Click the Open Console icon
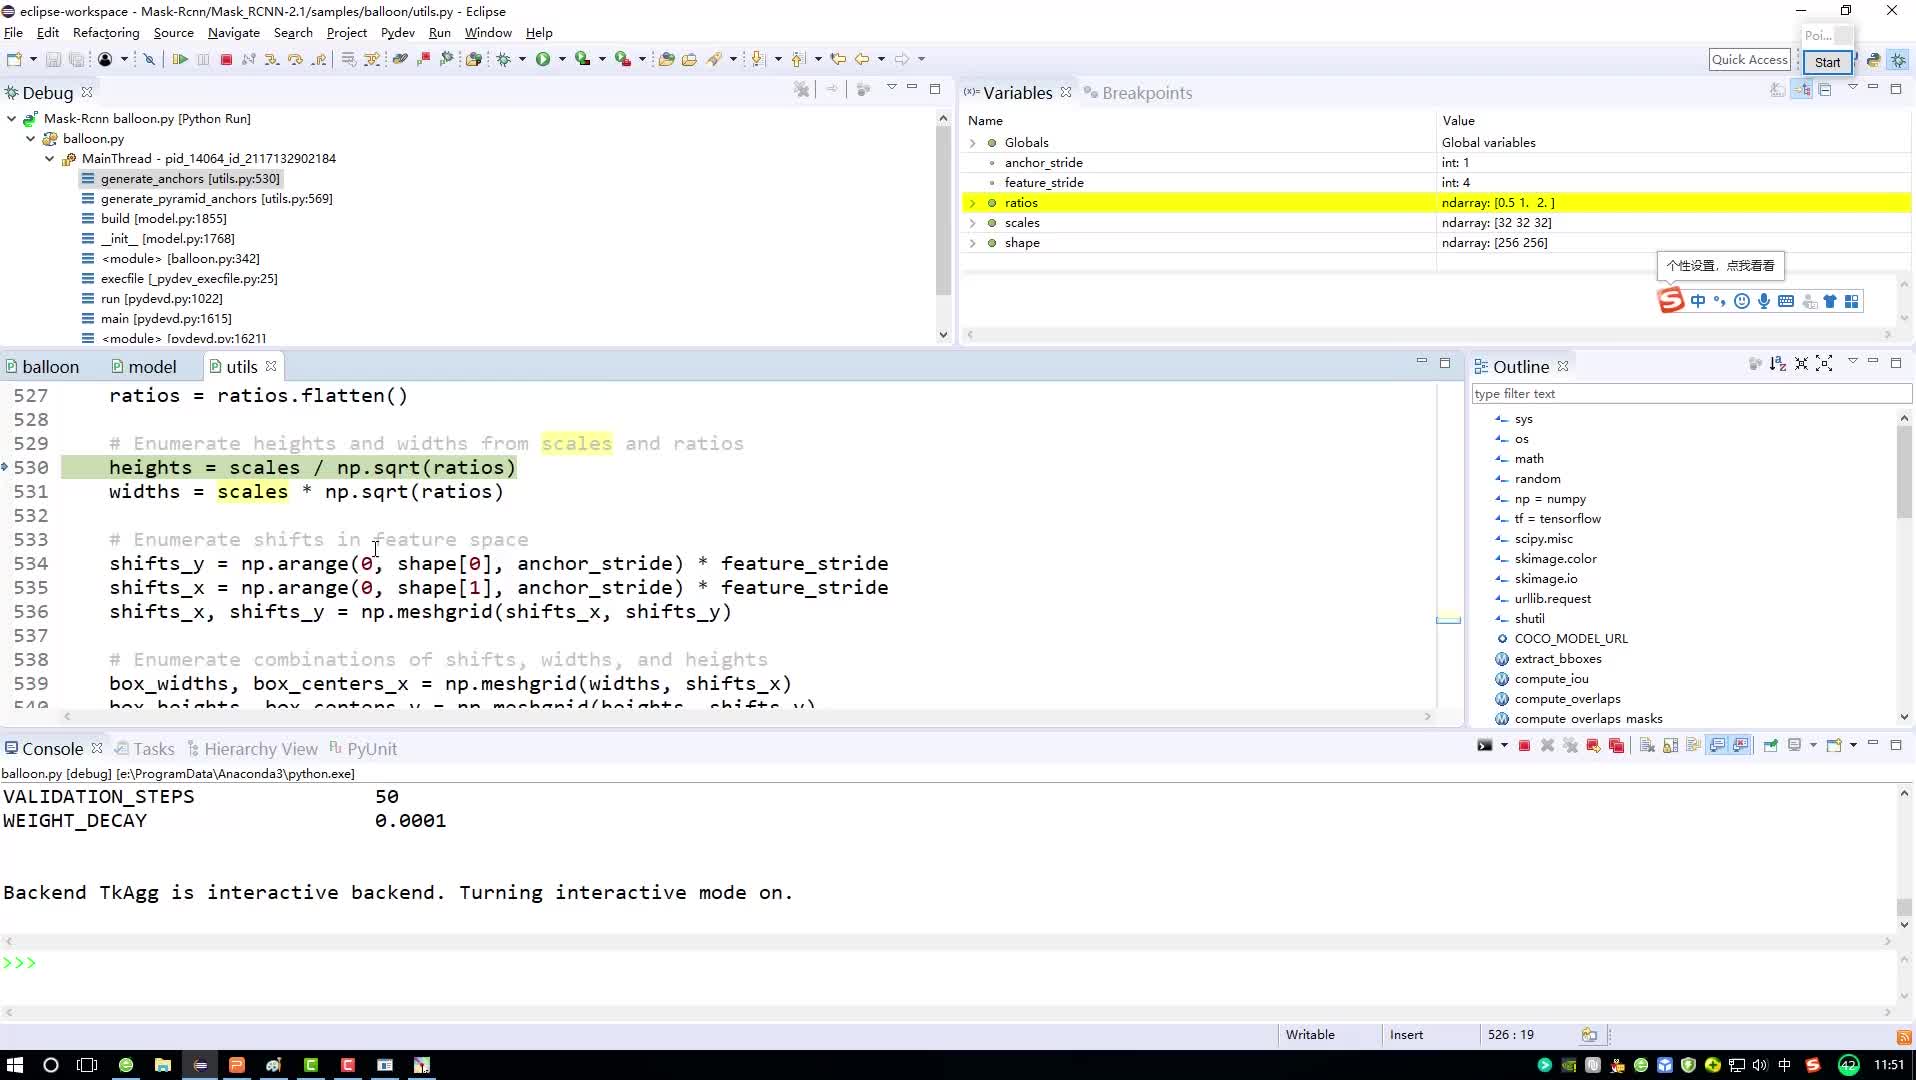The height and width of the screenshot is (1080, 1916). (1835, 745)
